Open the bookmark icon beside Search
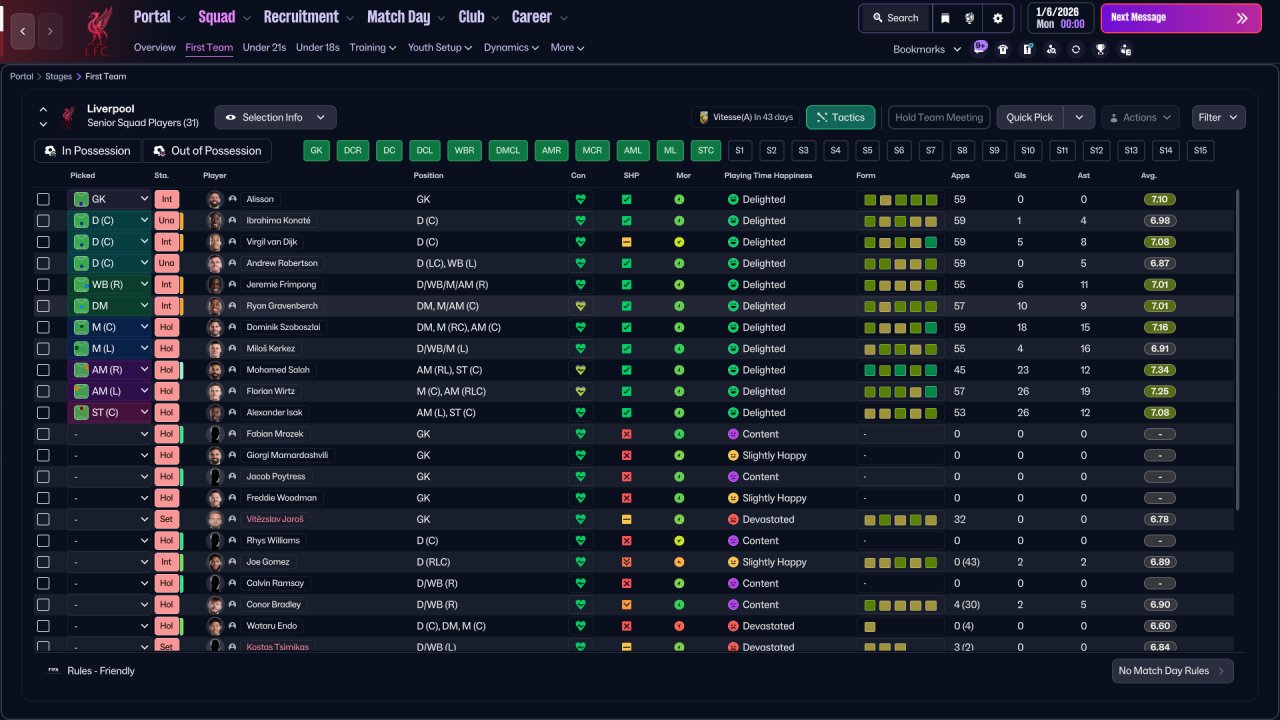Viewport: 1280px width, 720px height. tap(945, 18)
